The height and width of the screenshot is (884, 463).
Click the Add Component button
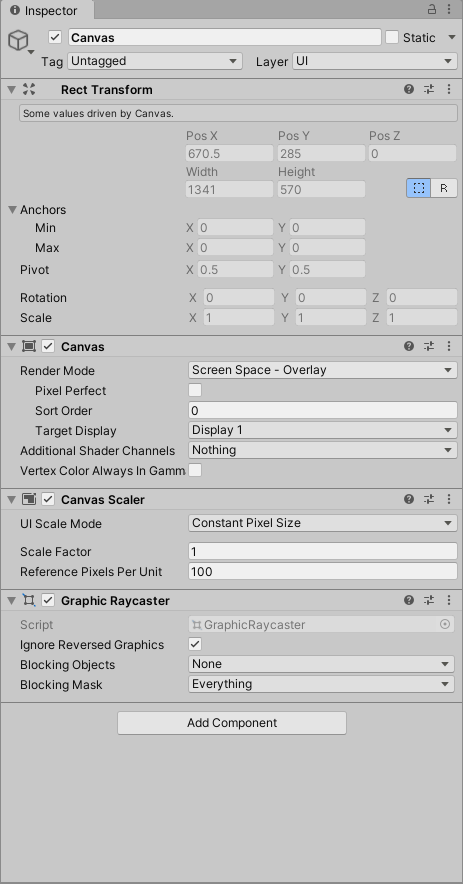[232, 723]
